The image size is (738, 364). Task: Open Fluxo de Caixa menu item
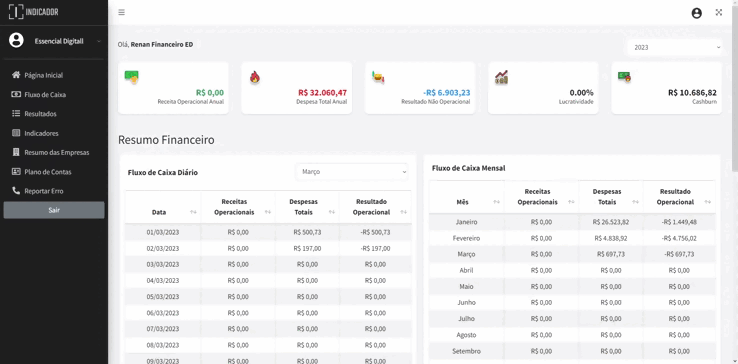coord(45,95)
